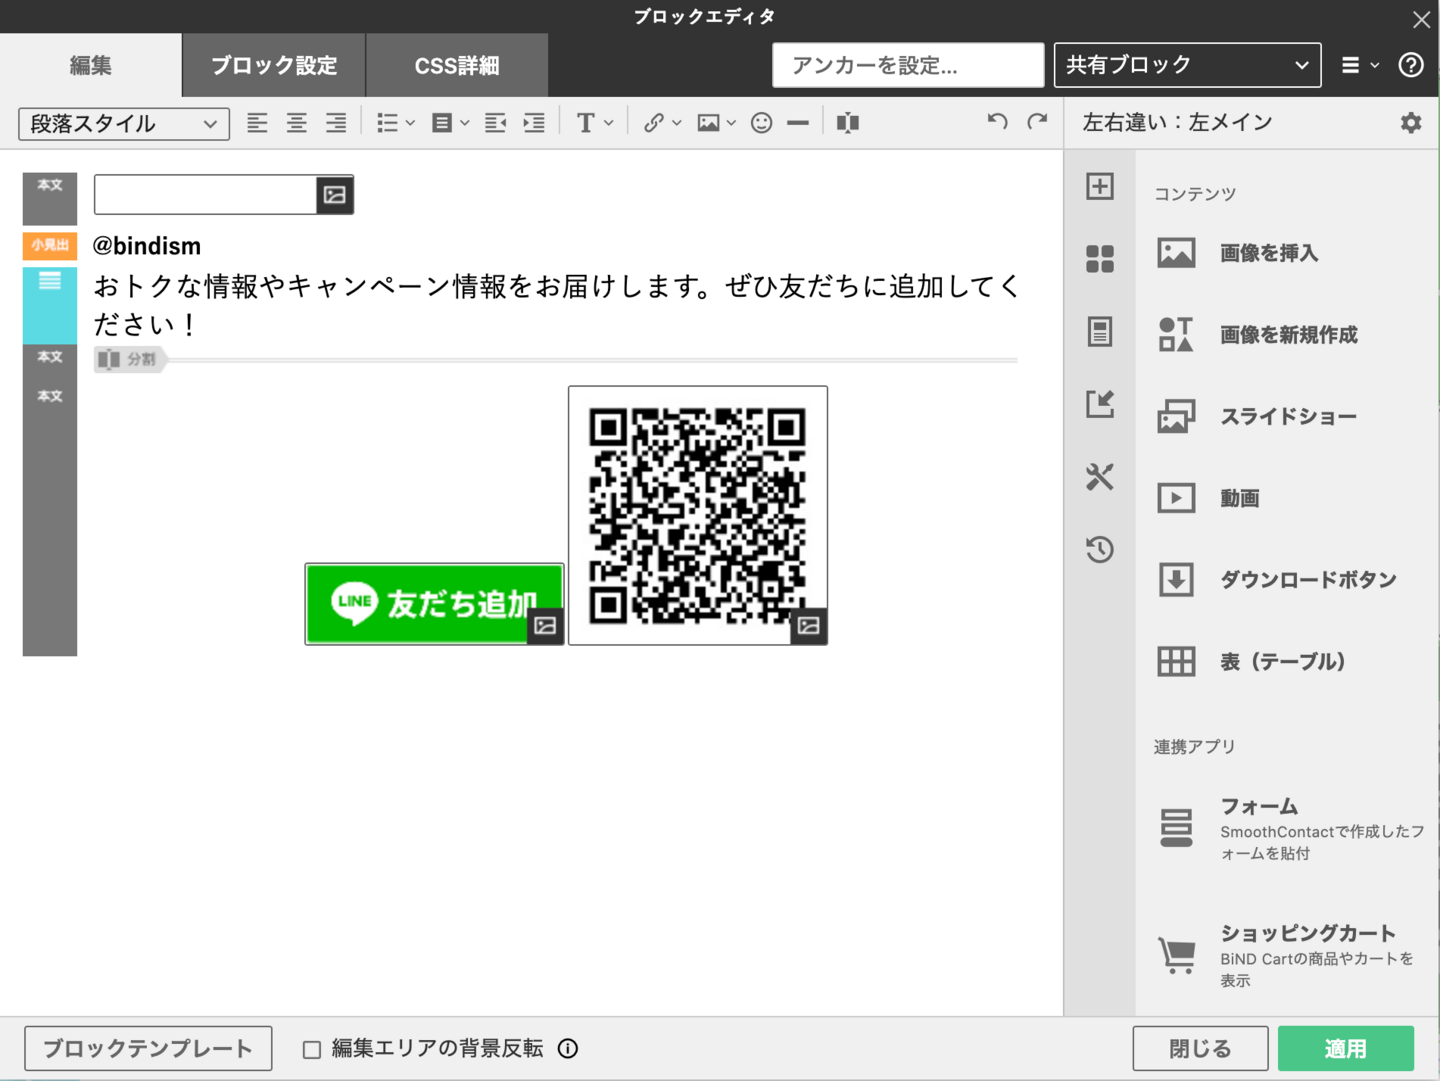The height and width of the screenshot is (1081, 1440).
Task: Click the アンカーを設定 input field
Action: [x=908, y=65]
